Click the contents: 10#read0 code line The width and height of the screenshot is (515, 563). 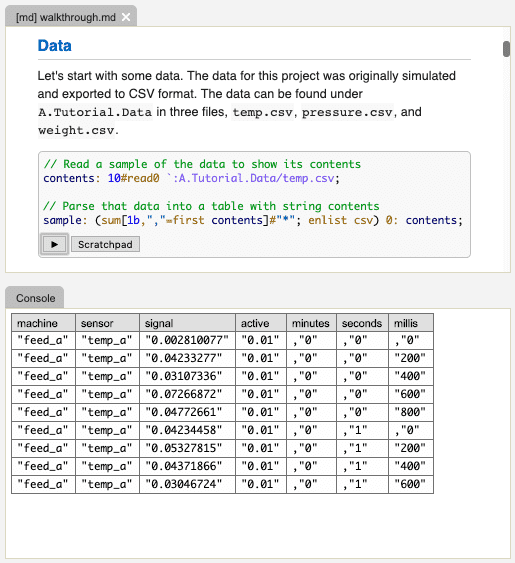191,178
